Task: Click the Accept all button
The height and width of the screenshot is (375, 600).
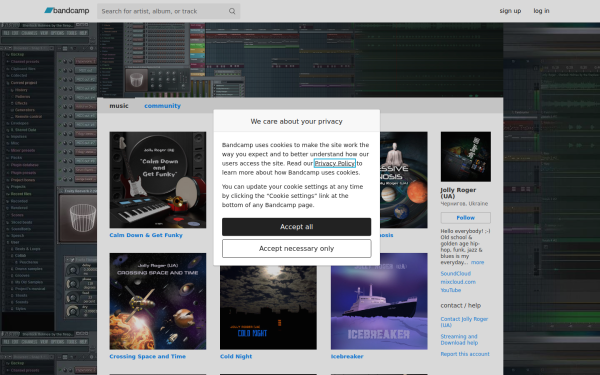Action: click(x=297, y=227)
